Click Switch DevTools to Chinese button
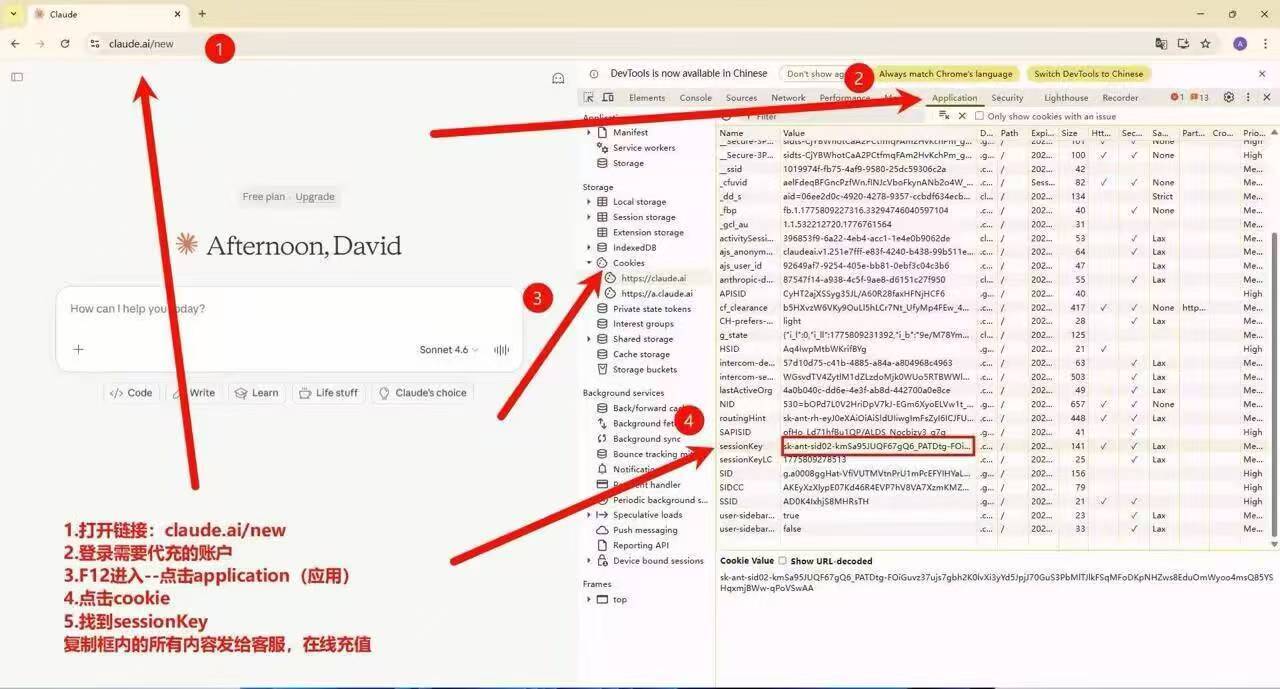This screenshot has height=689, width=1280. pos(1089,74)
